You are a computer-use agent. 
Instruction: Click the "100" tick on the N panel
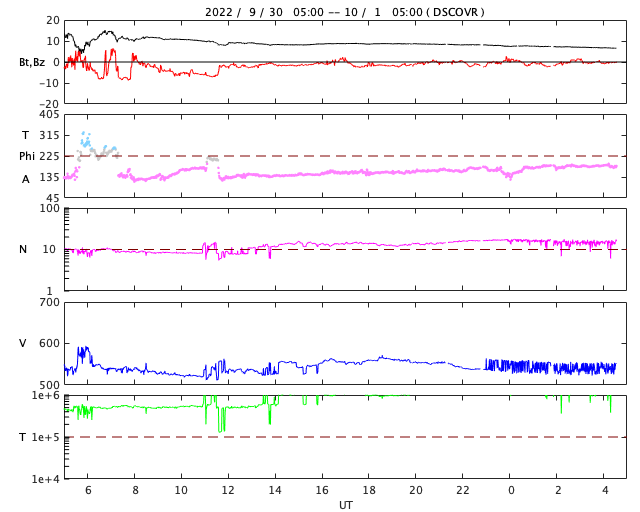point(49,208)
